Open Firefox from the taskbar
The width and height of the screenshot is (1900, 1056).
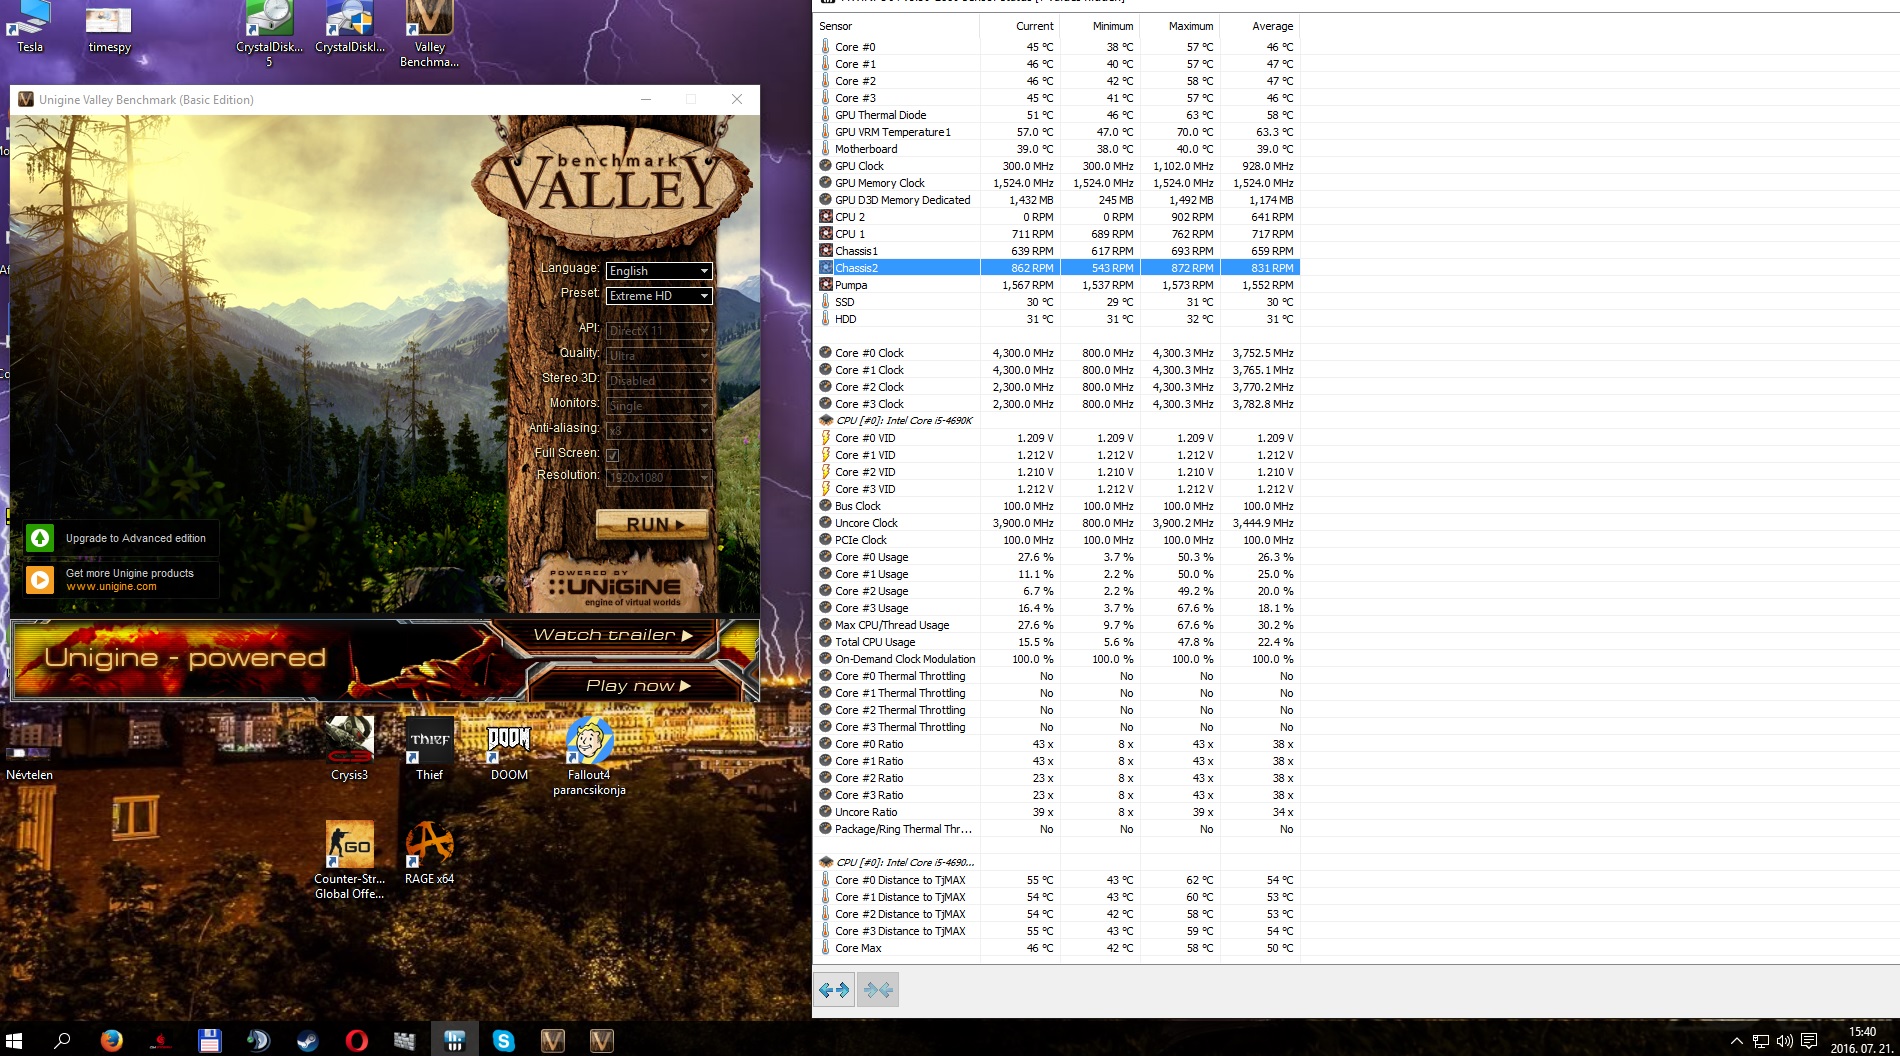(111, 1040)
